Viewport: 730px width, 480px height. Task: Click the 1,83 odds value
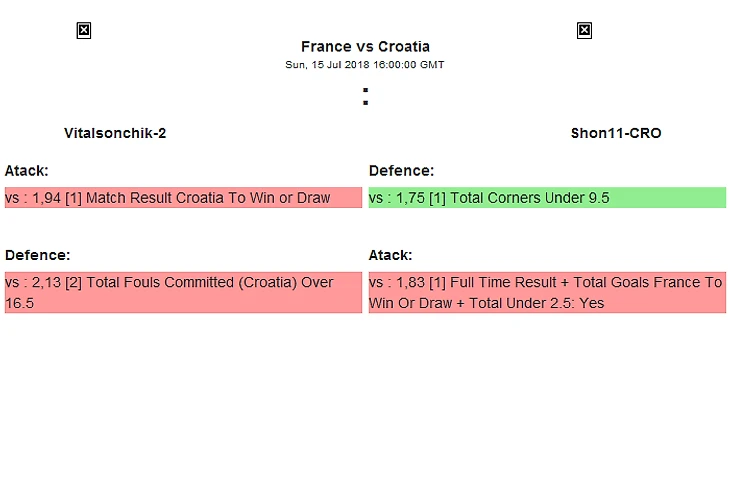tap(410, 283)
